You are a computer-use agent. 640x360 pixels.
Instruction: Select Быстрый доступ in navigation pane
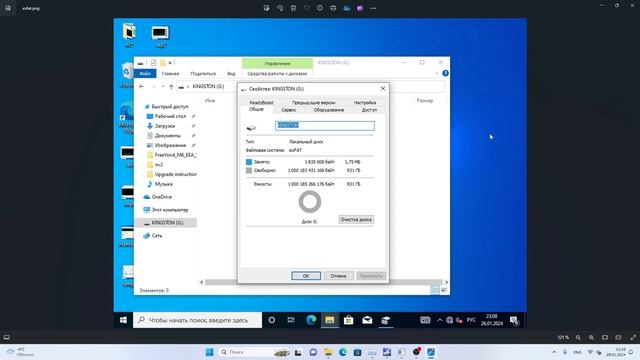pyautogui.click(x=170, y=107)
